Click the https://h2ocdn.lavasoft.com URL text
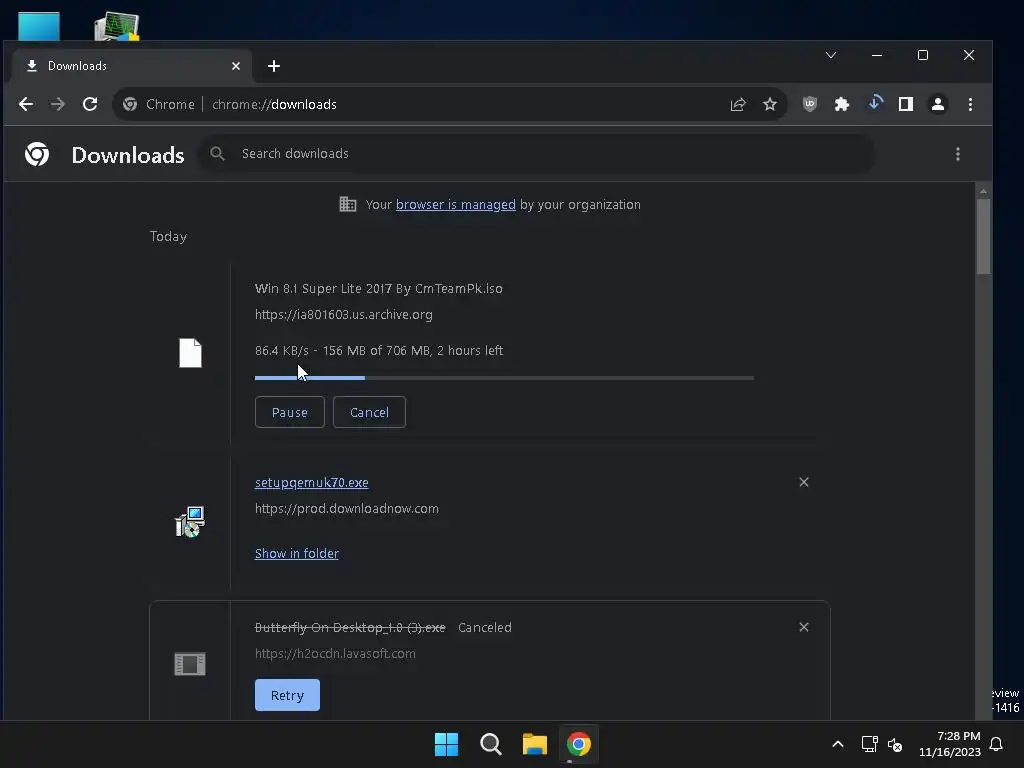 (335, 653)
